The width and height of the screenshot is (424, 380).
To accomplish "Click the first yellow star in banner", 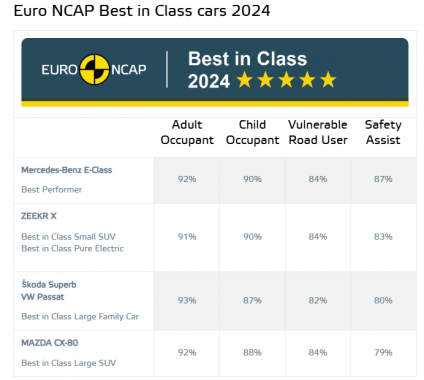I will coord(245,80).
